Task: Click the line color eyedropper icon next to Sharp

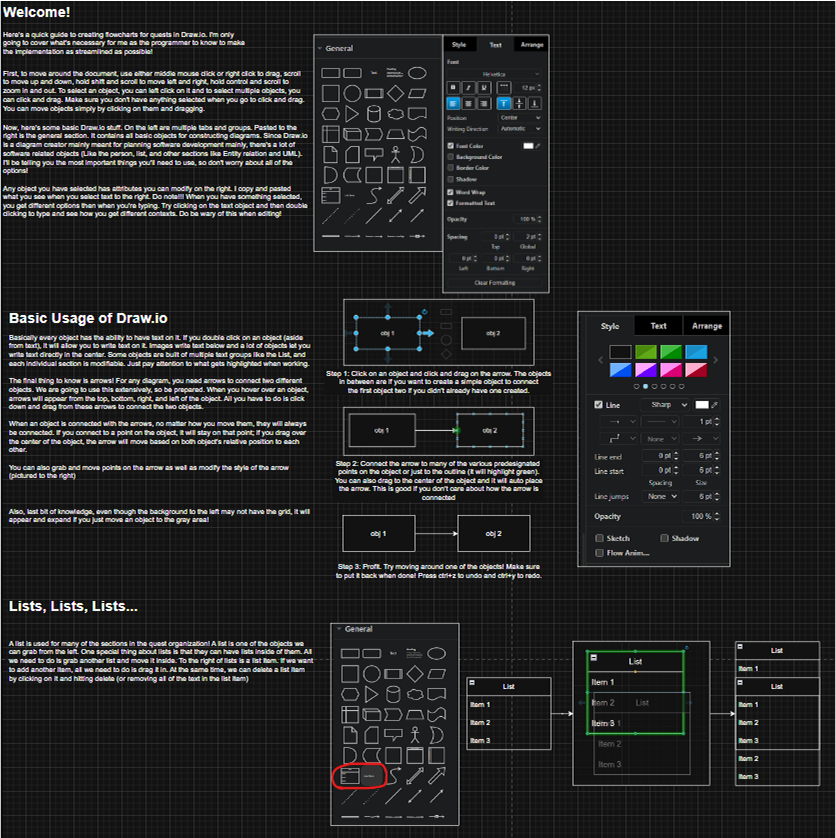Action: coord(715,405)
